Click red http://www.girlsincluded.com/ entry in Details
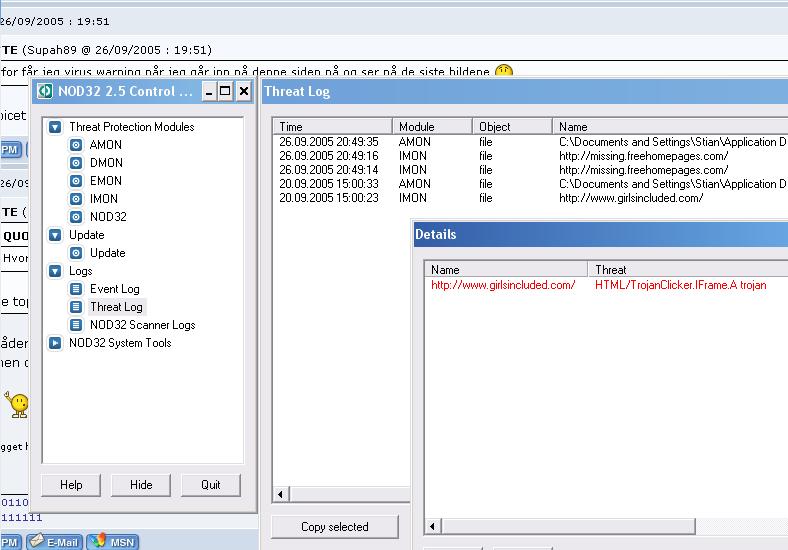This screenshot has width=788, height=550. click(x=503, y=285)
